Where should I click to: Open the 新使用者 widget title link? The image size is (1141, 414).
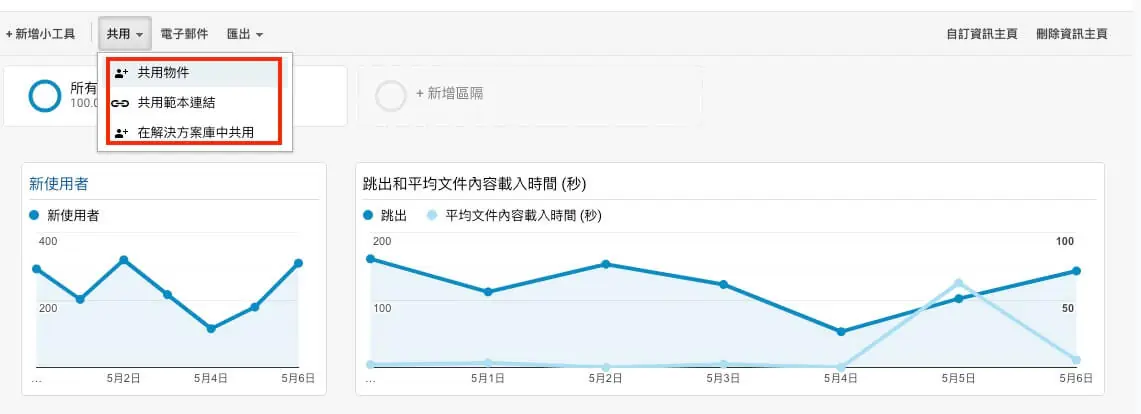click(x=59, y=184)
